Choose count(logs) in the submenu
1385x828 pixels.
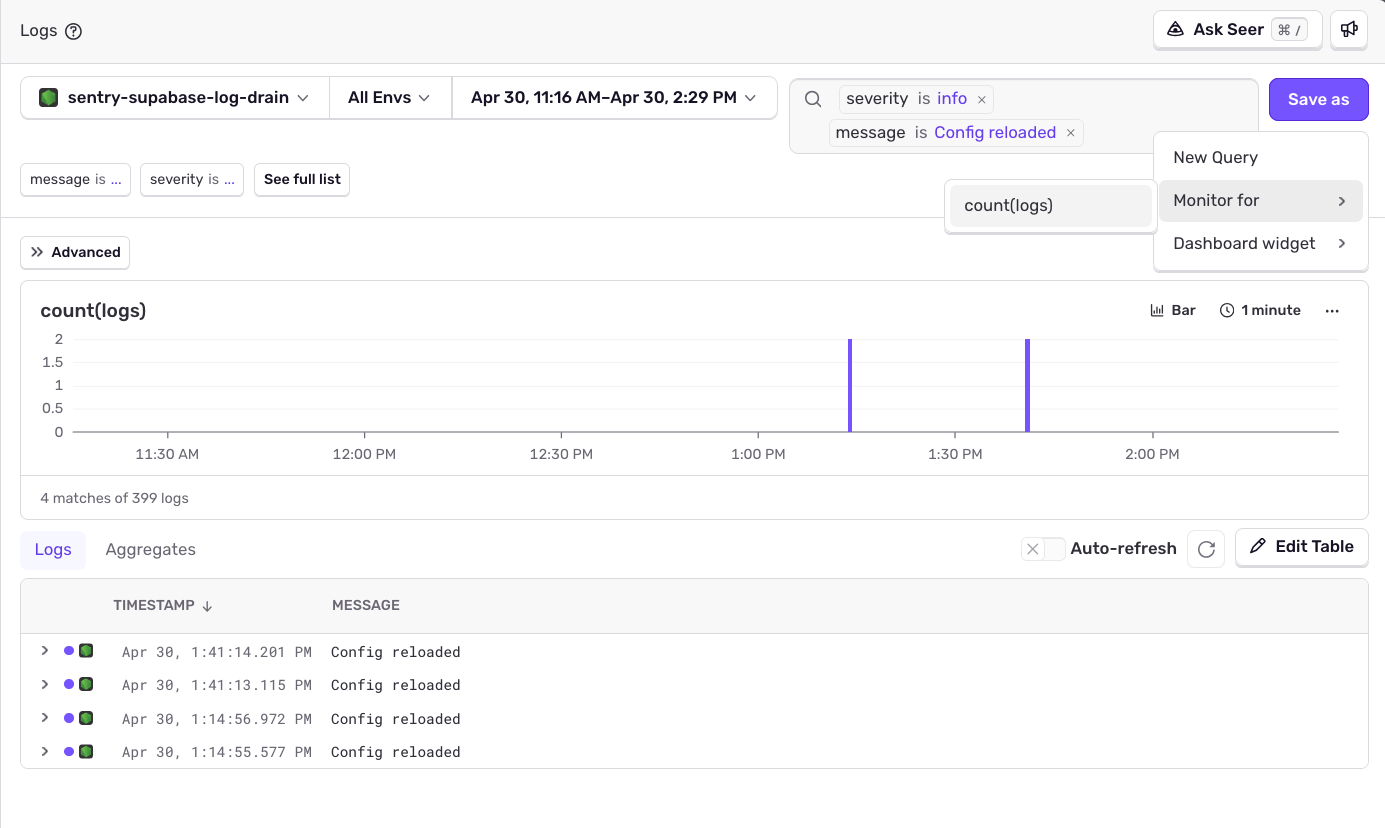pyautogui.click(x=1050, y=205)
